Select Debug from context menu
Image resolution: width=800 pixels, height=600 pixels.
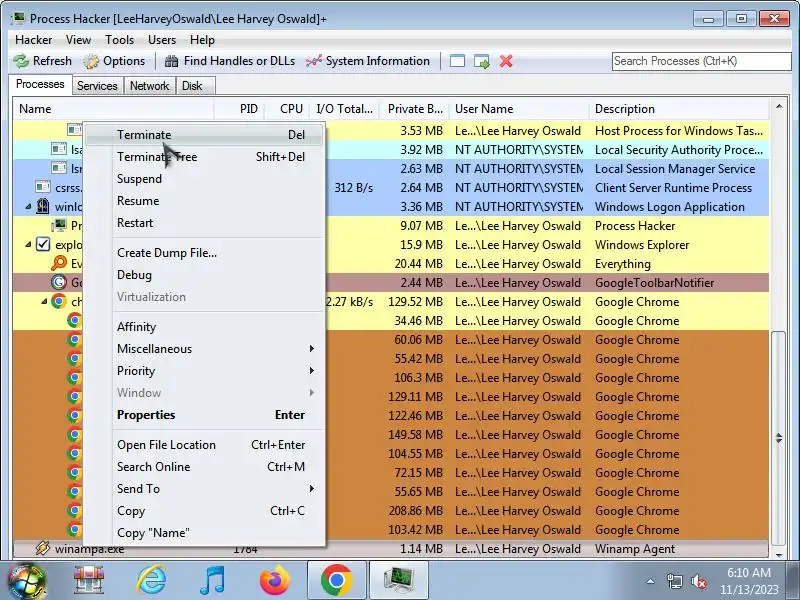pos(204,274)
